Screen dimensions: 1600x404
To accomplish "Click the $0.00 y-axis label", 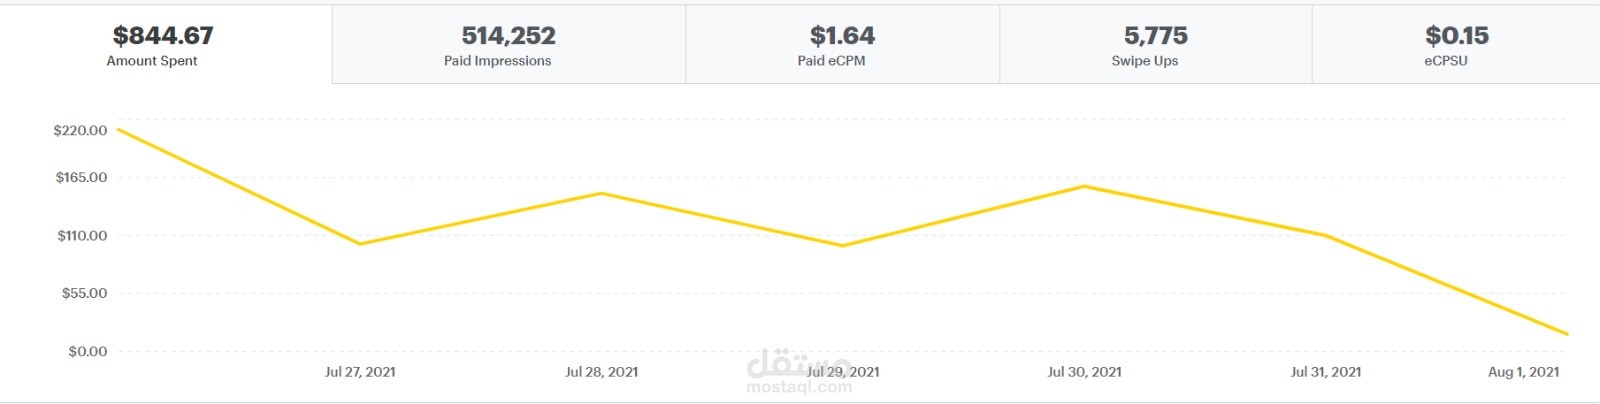I will pos(87,351).
